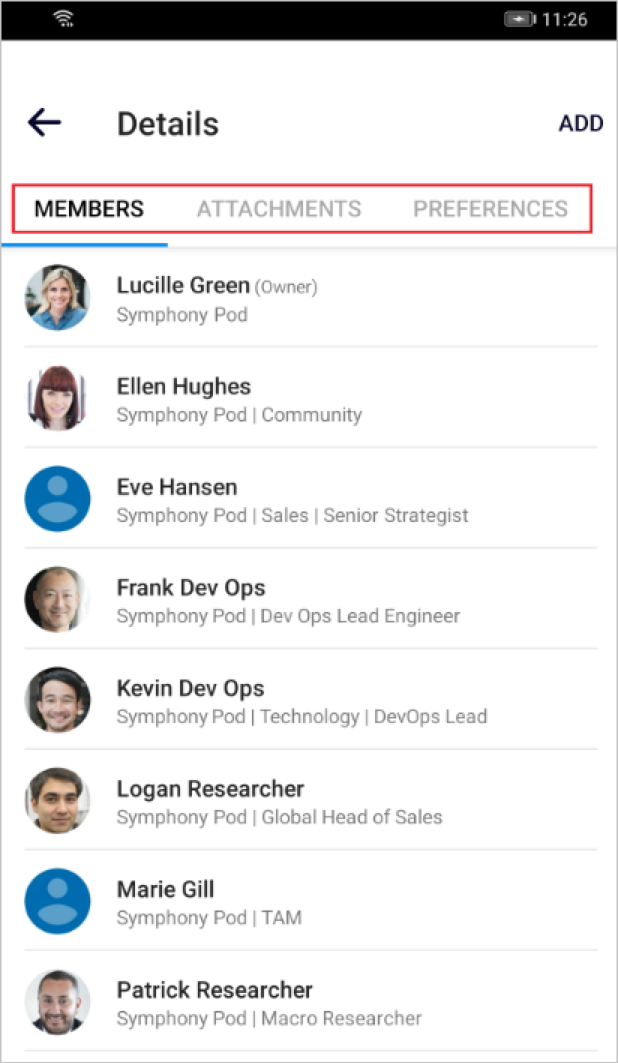Open Lucille Green's profile photo
Screen dimensions: 618x1063
pyautogui.click(x=58, y=298)
